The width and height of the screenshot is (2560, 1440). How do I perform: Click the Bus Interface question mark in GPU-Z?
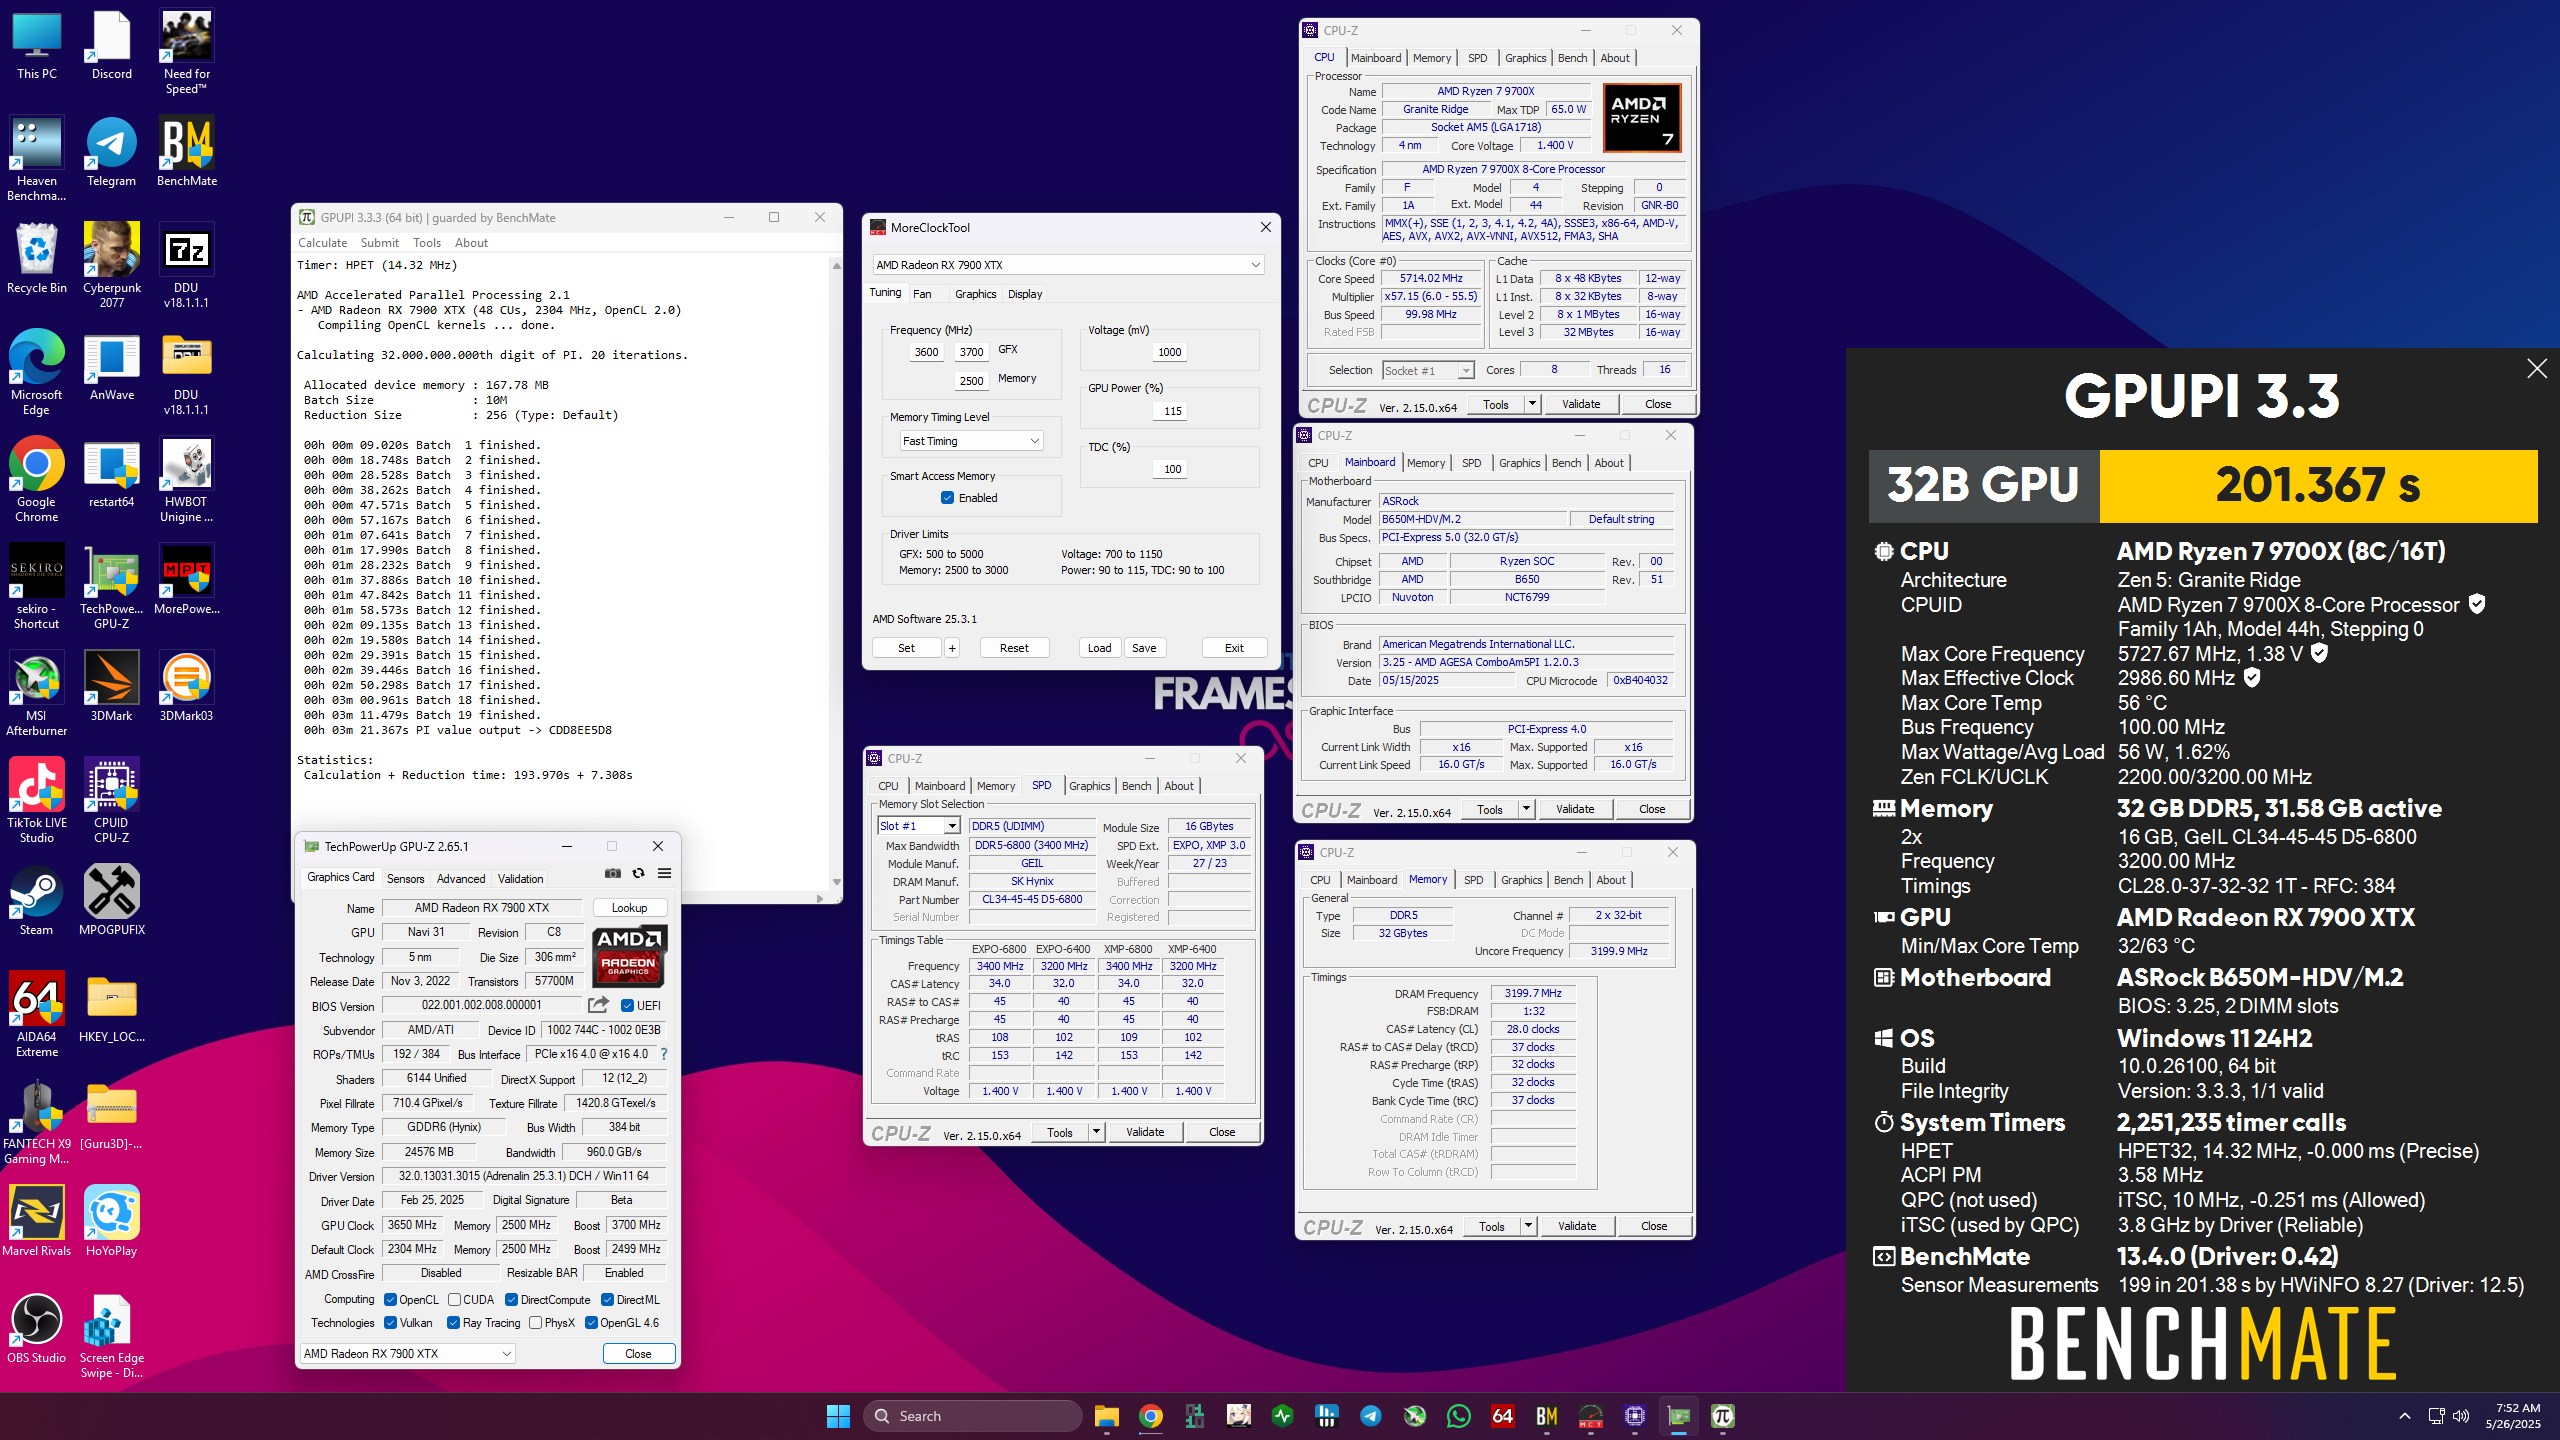click(664, 1054)
